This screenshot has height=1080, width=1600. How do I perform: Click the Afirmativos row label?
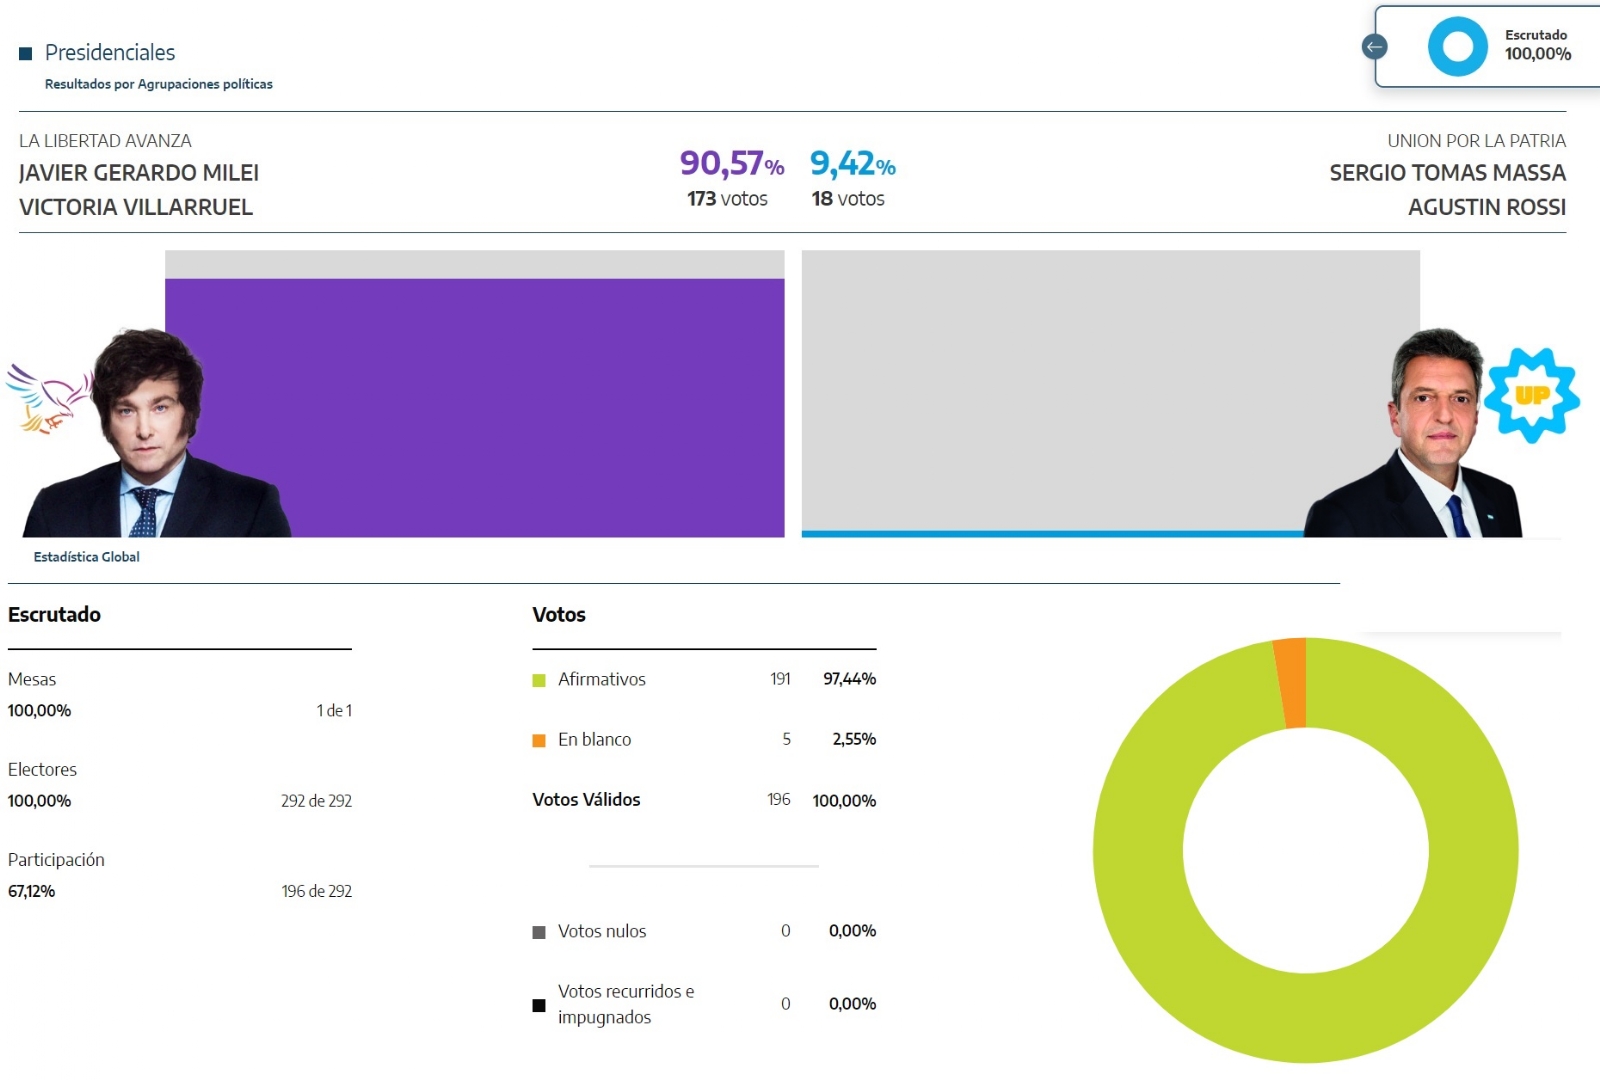pos(602,680)
